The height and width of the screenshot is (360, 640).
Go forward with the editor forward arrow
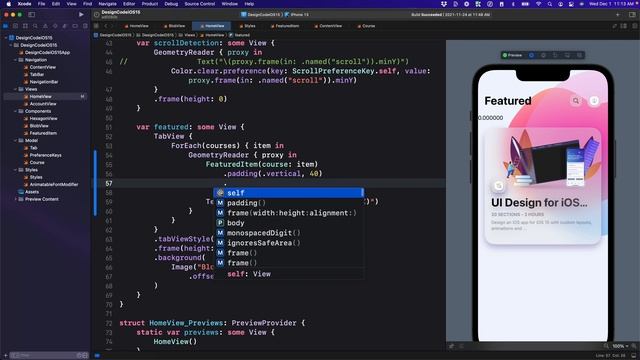(112, 26)
